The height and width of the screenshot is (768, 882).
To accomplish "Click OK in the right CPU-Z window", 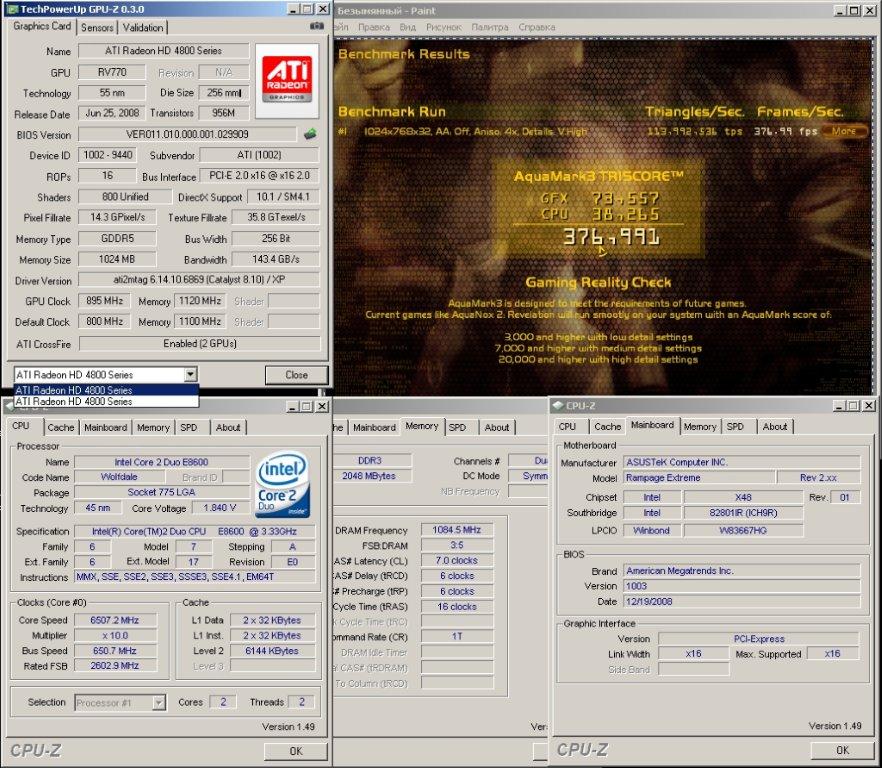I will coord(842,750).
